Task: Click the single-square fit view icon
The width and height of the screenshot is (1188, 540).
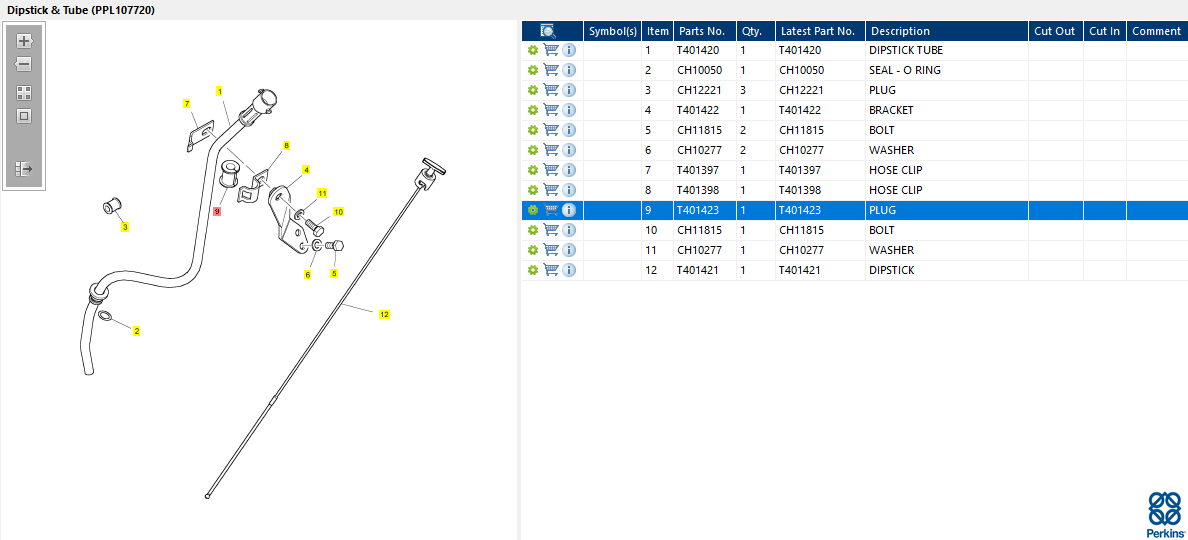Action: click(x=24, y=116)
